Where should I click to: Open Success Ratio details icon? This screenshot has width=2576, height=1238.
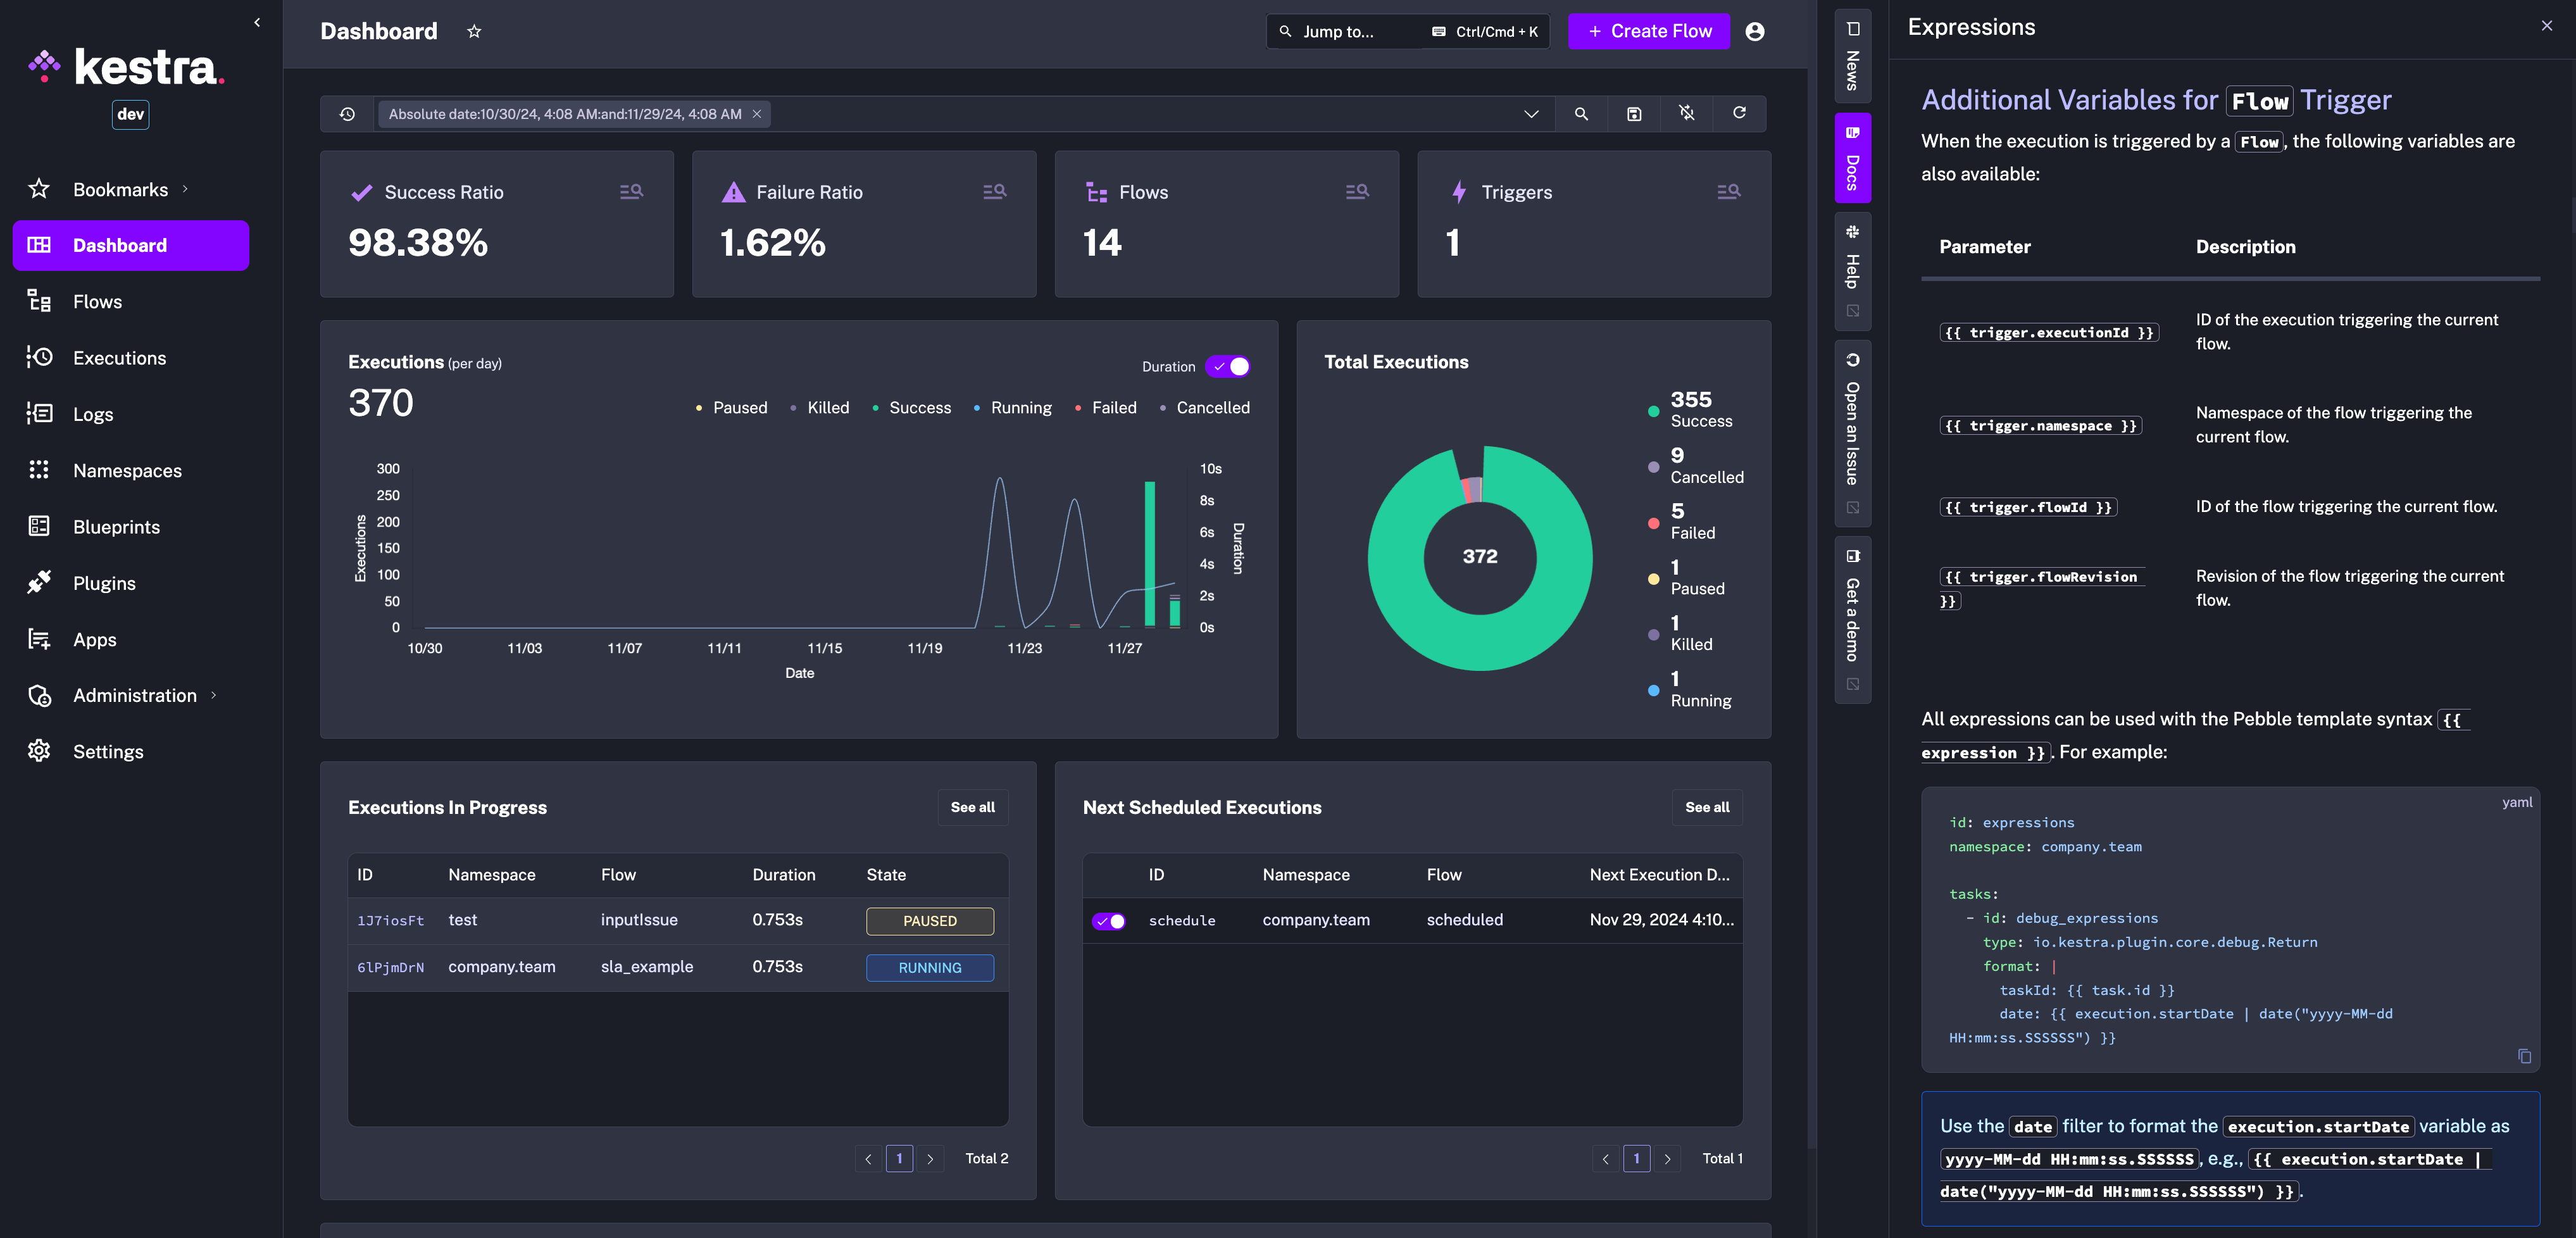[631, 191]
